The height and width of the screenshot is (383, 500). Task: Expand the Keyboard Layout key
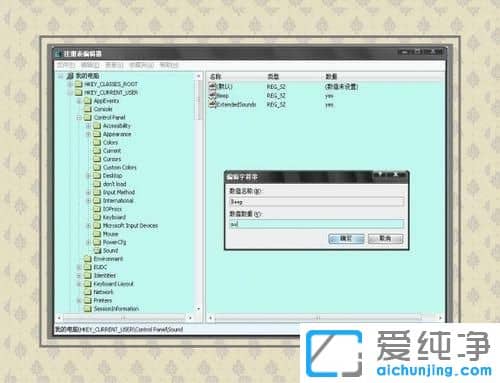click(x=79, y=284)
